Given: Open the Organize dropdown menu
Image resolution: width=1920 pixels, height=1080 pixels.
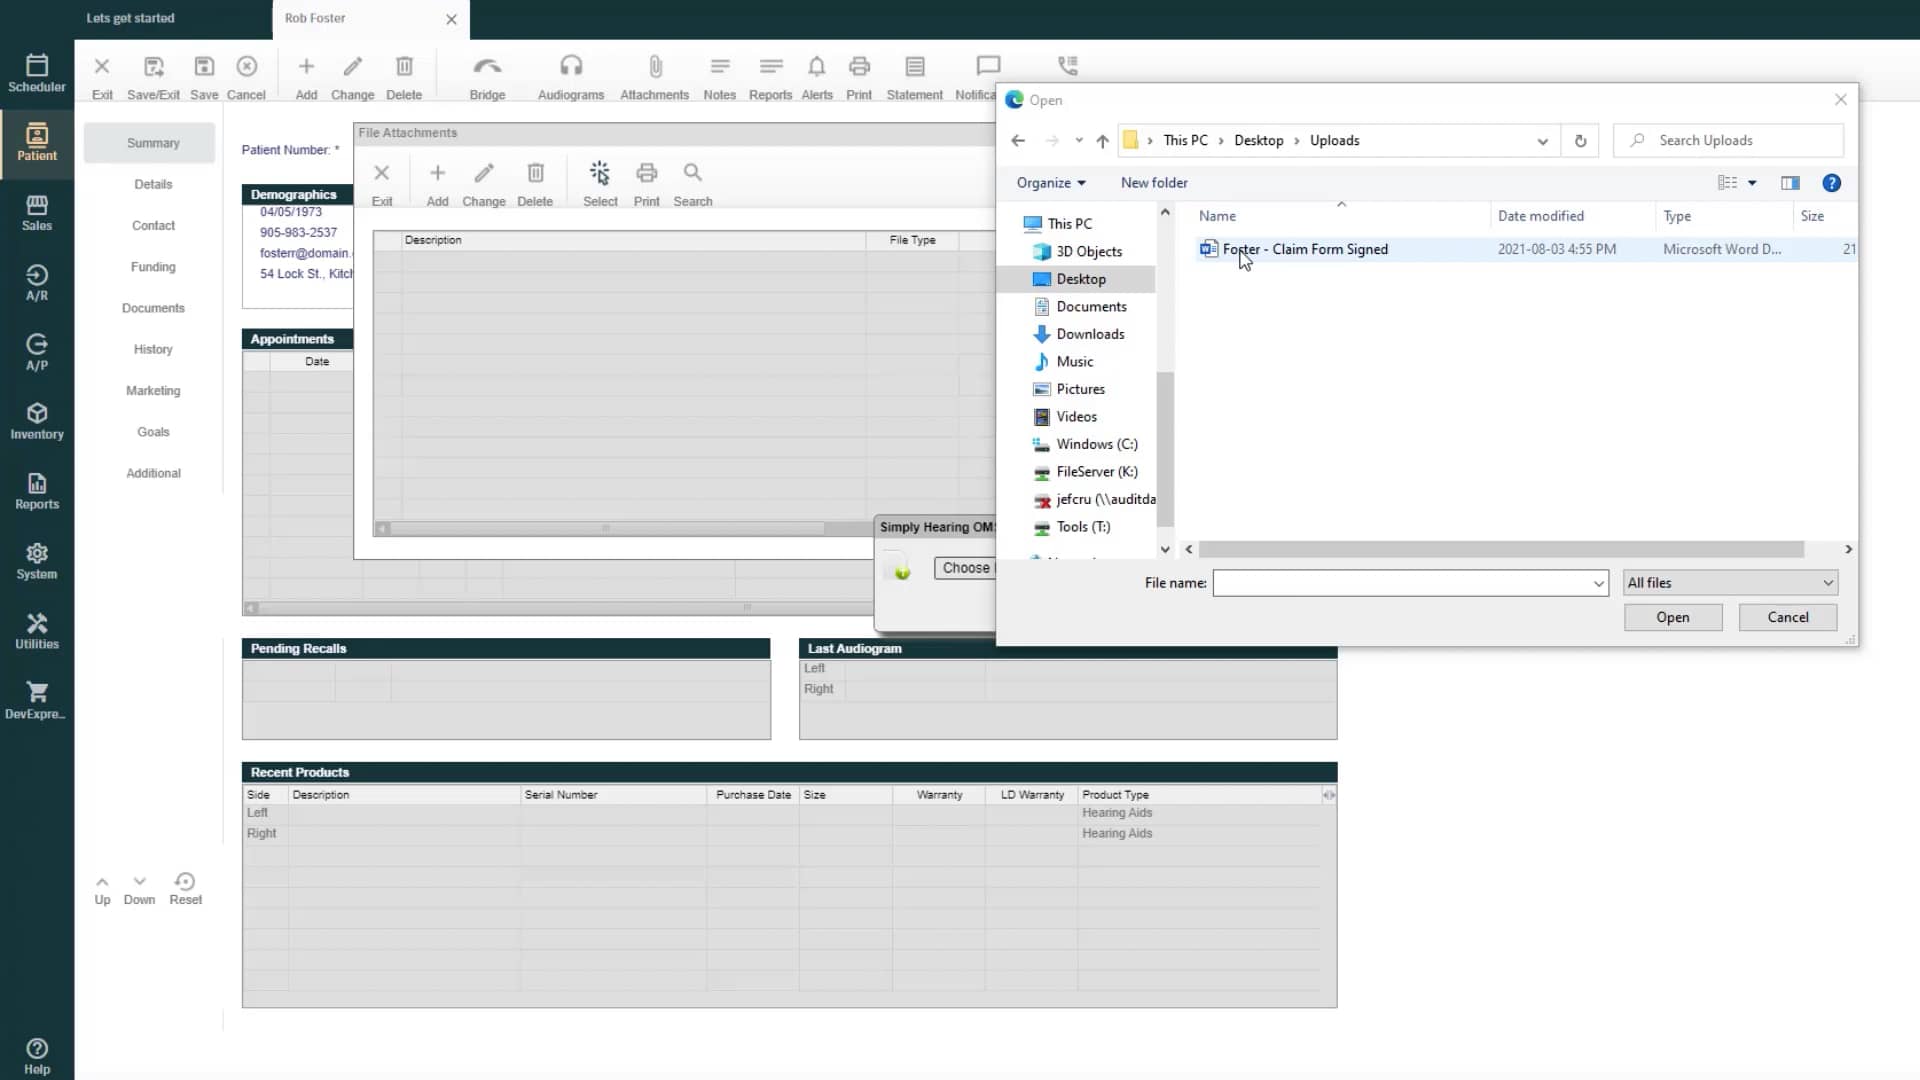Looking at the screenshot, I should click(1049, 183).
